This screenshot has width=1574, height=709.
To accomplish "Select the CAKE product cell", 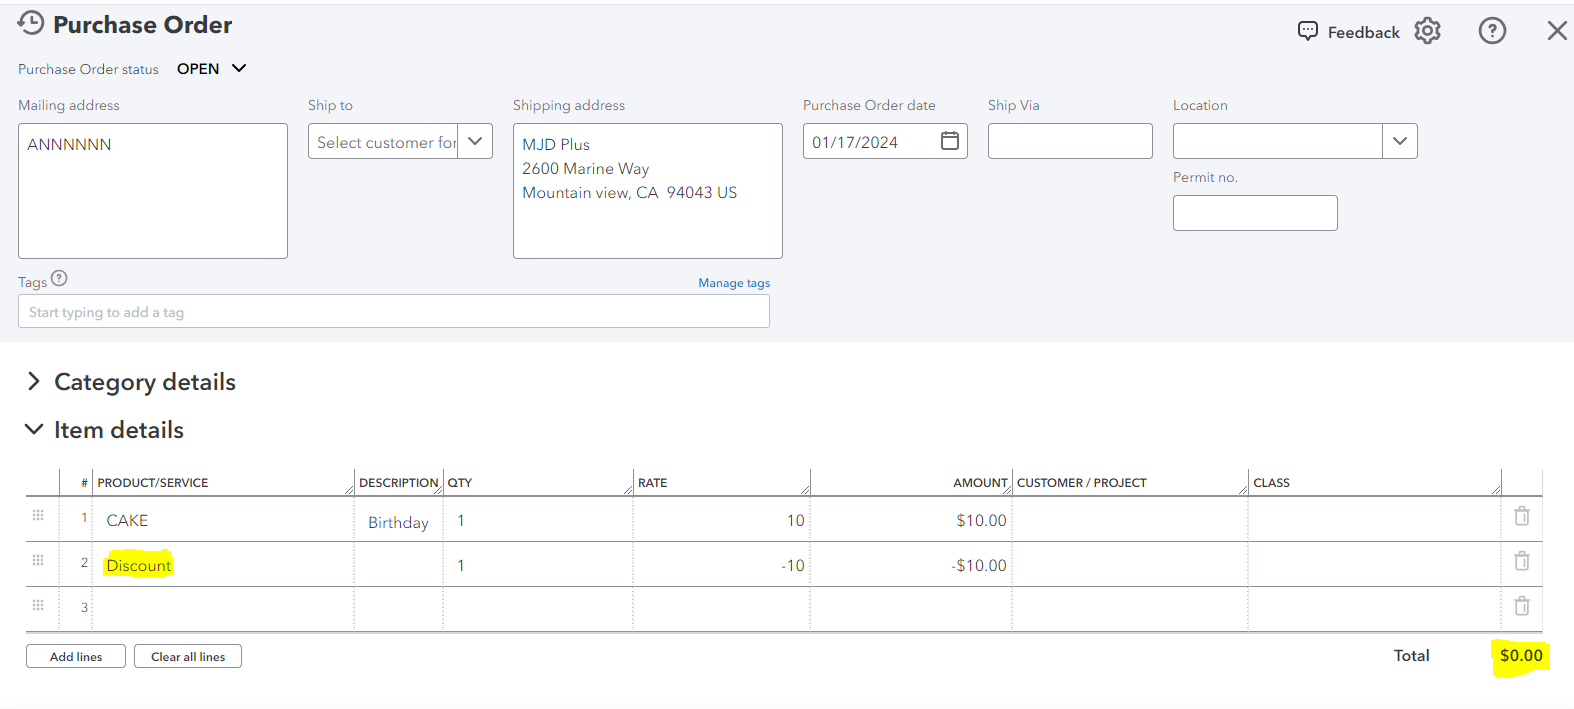I will 223,520.
